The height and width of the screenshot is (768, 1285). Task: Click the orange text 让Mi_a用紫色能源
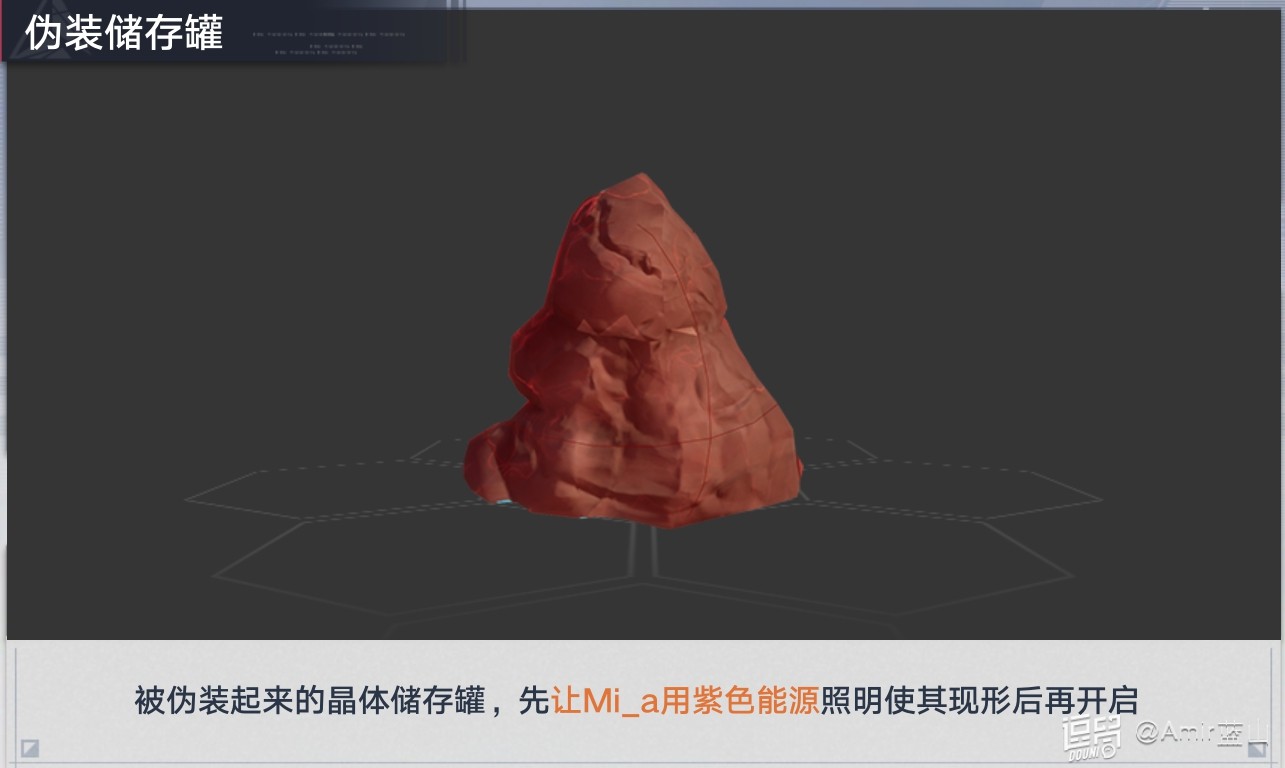685,701
